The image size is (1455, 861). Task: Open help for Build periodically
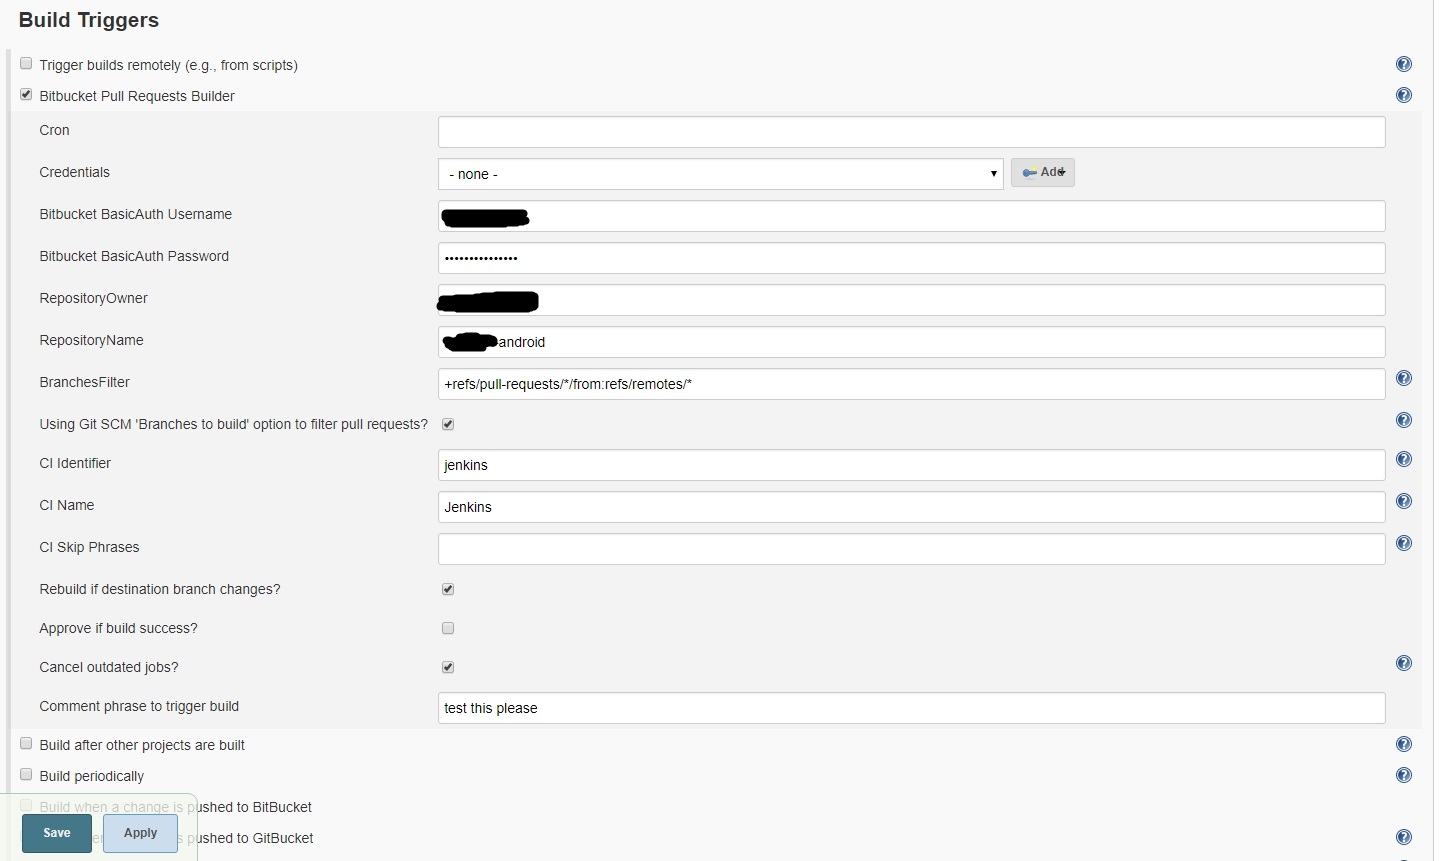point(1403,776)
